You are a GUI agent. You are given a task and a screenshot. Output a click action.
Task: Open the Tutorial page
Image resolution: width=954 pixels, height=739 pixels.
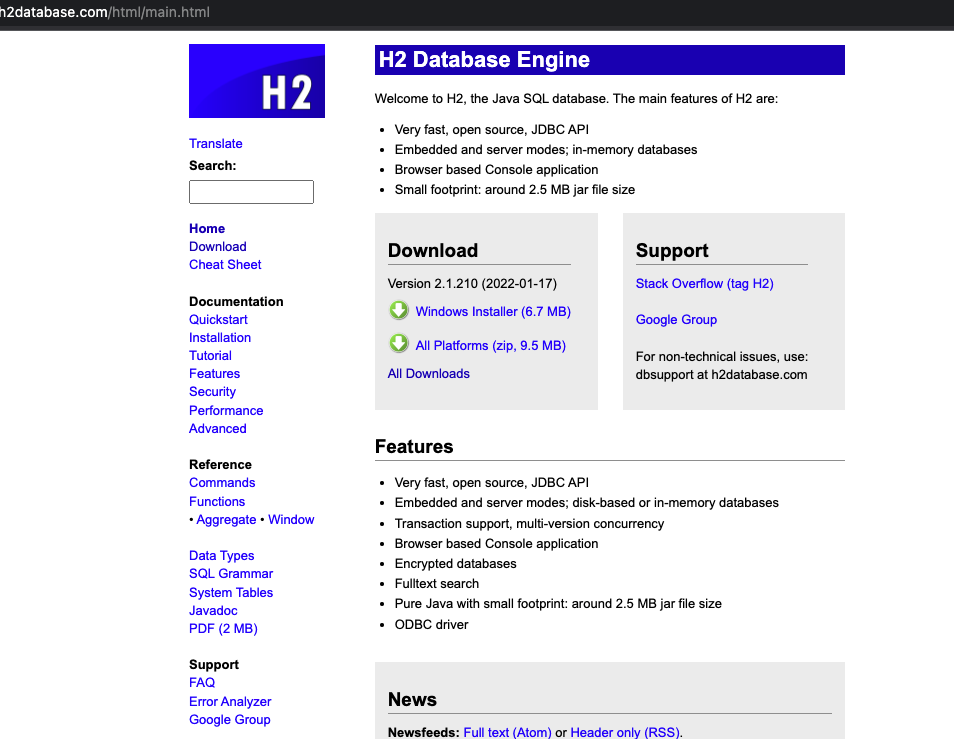click(211, 356)
